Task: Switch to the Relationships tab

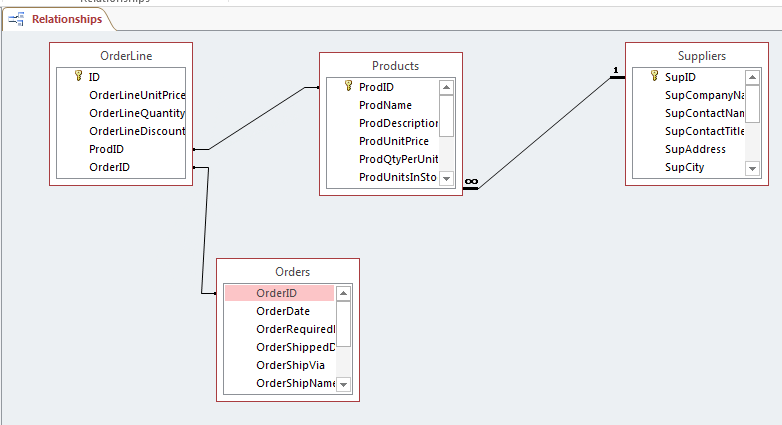Action: 66,19
